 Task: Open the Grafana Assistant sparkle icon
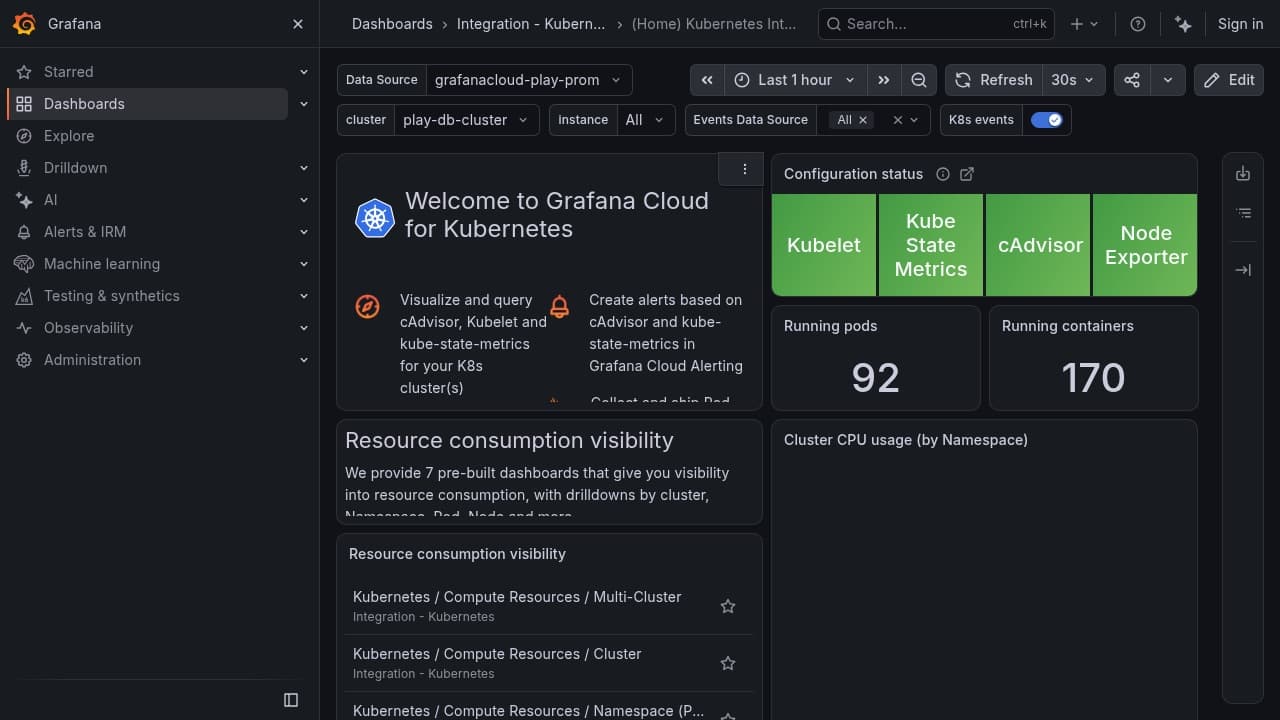click(1183, 24)
